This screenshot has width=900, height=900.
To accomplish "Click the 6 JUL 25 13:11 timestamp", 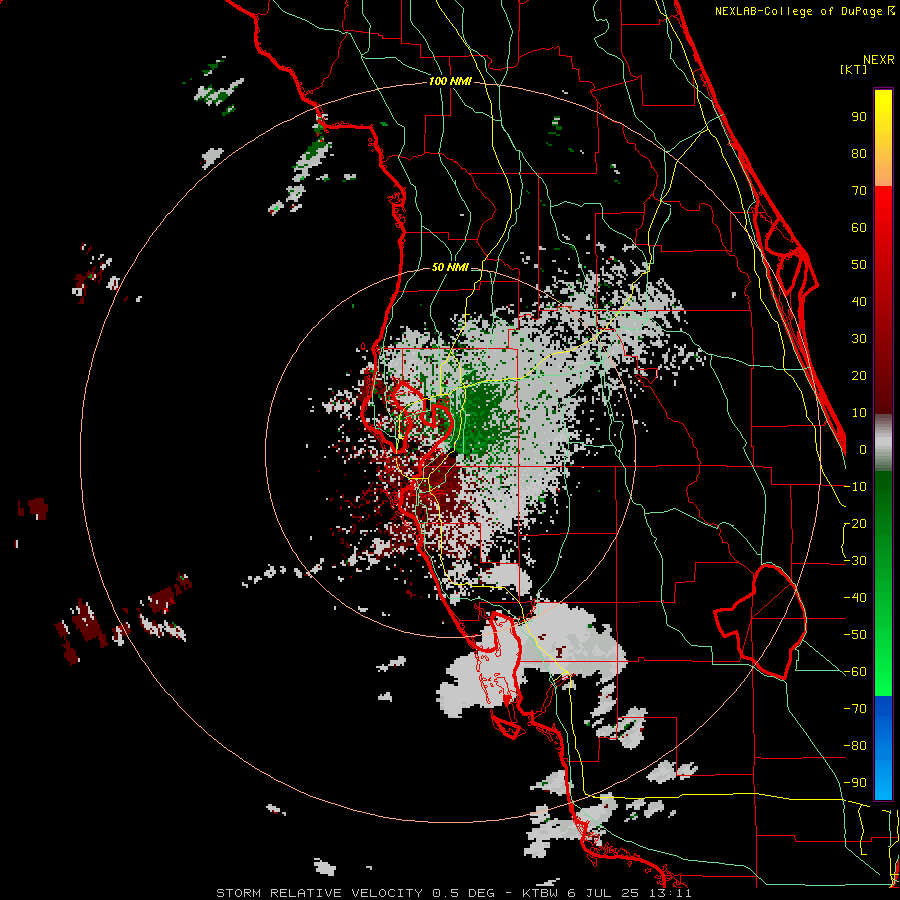I will click(631, 893).
